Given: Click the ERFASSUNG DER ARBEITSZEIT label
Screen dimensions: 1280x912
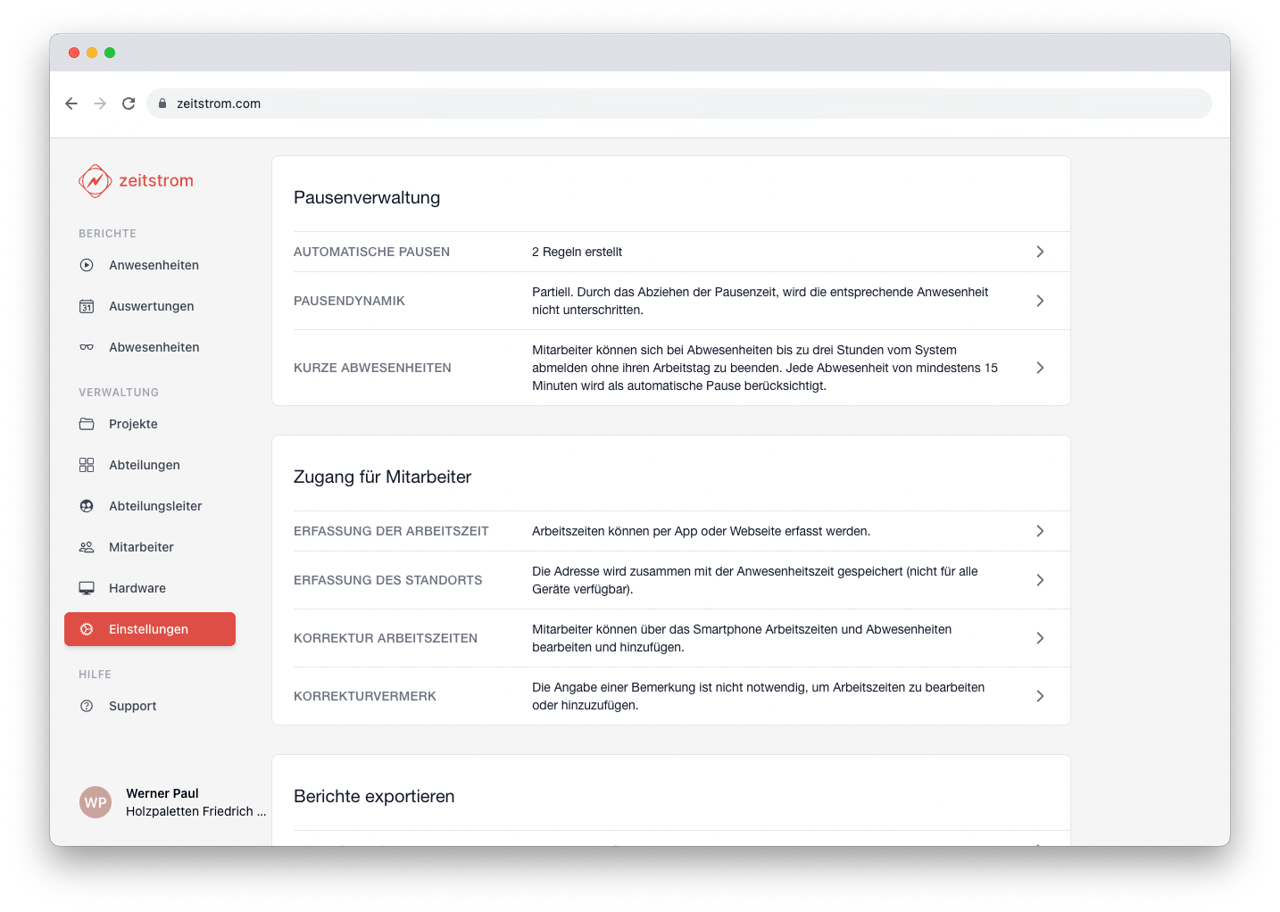Looking at the screenshot, I should coord(391,531).
